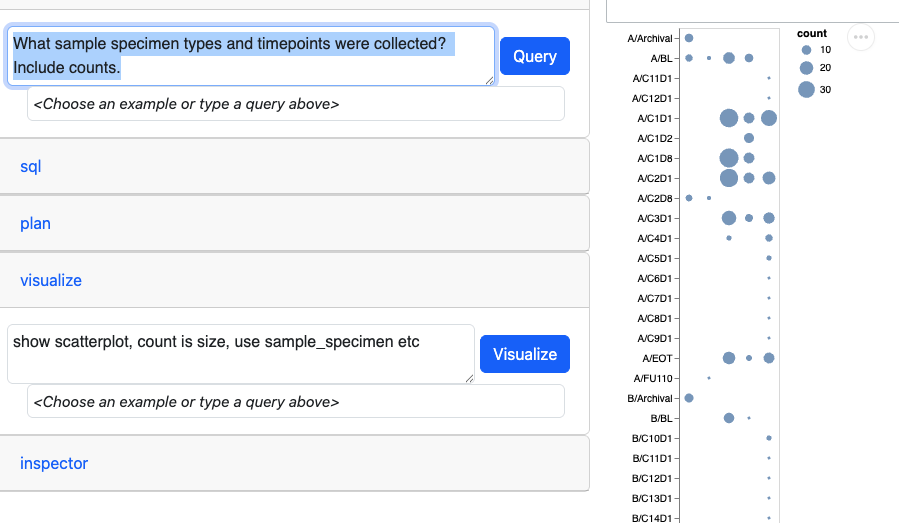Click resize handle of visualize textarea
The image size is (899, 523).
pyautogui.click(x=470, y=378)
